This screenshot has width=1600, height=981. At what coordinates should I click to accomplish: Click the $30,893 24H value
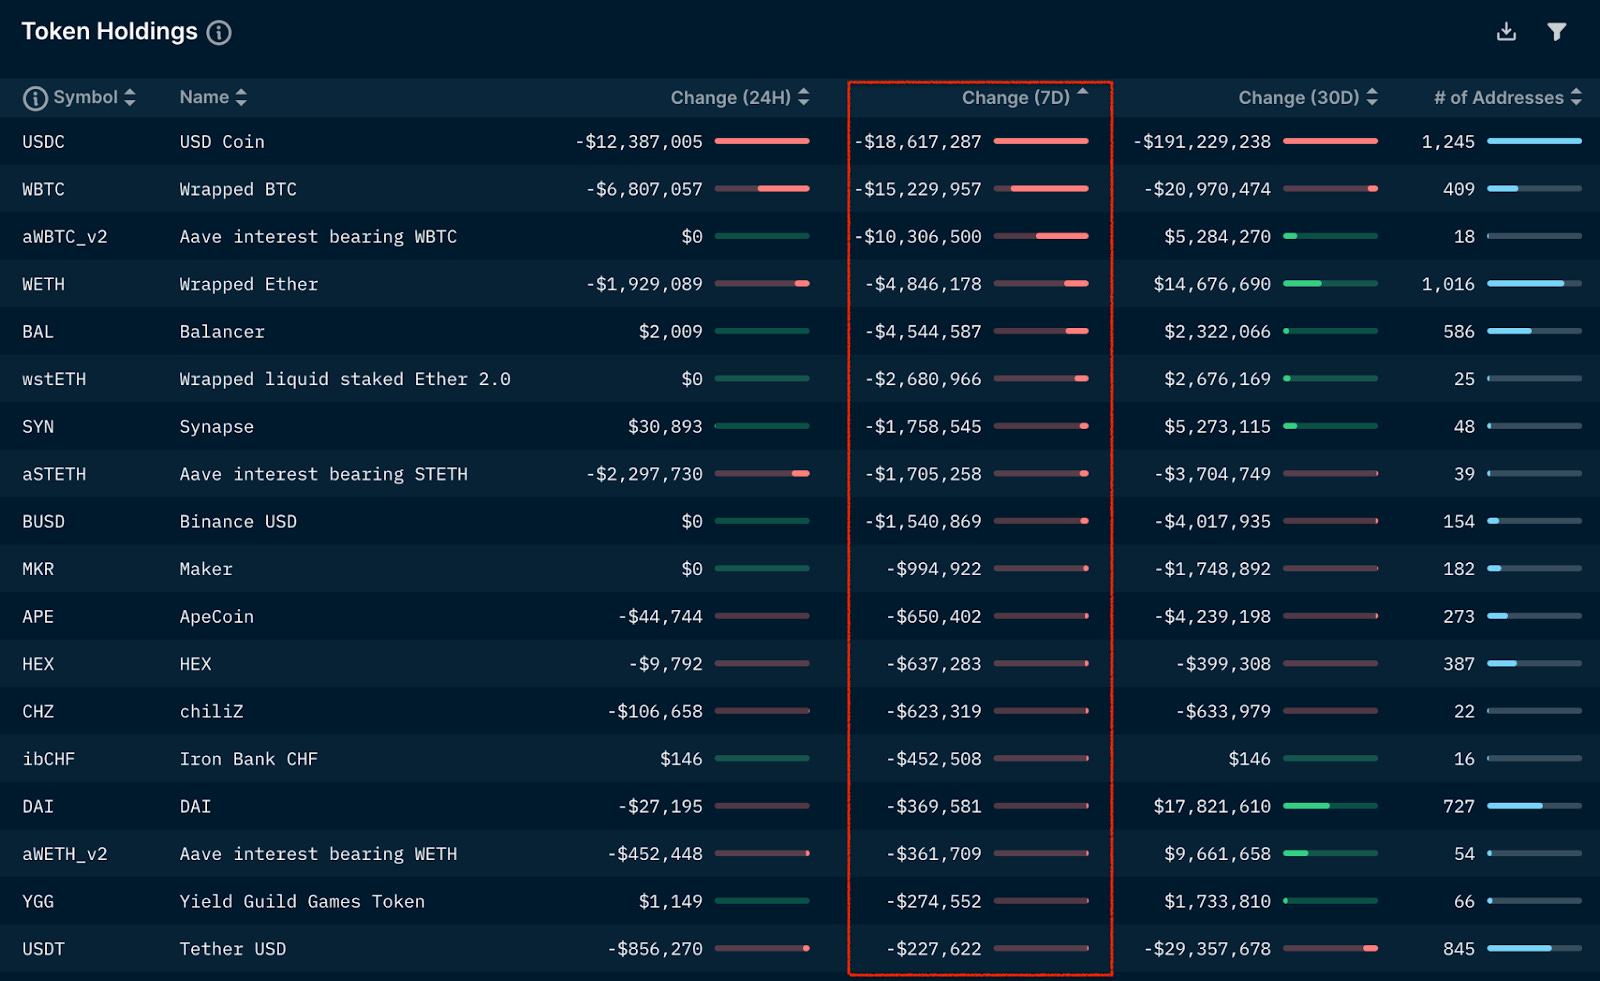(x=665, y=427)
